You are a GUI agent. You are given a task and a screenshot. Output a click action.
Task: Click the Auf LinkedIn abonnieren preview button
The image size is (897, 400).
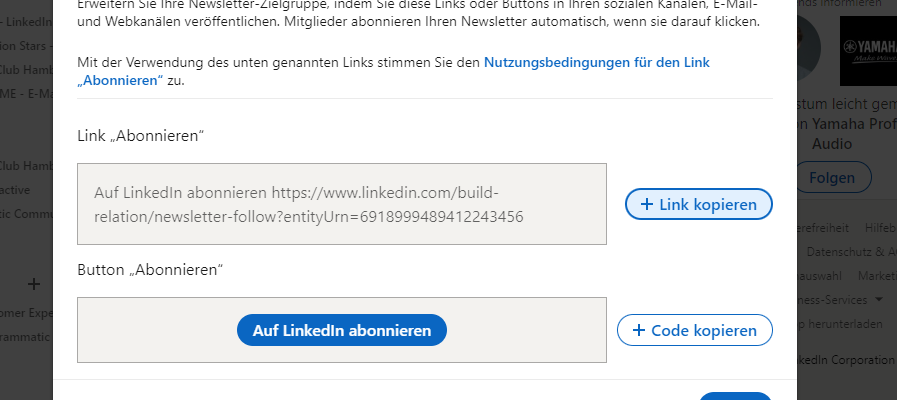click(341, 329)
